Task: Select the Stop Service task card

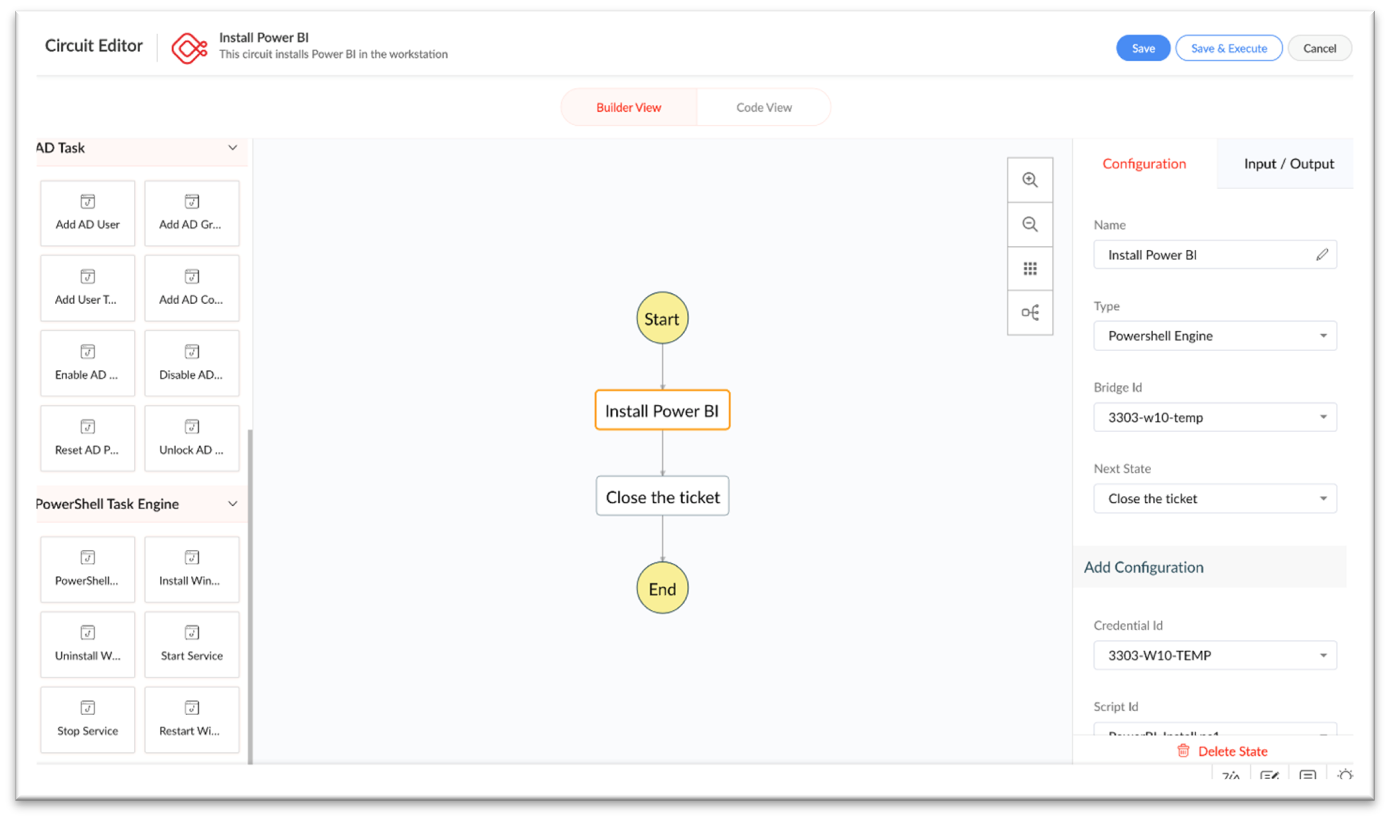Action: pos(88,720)
